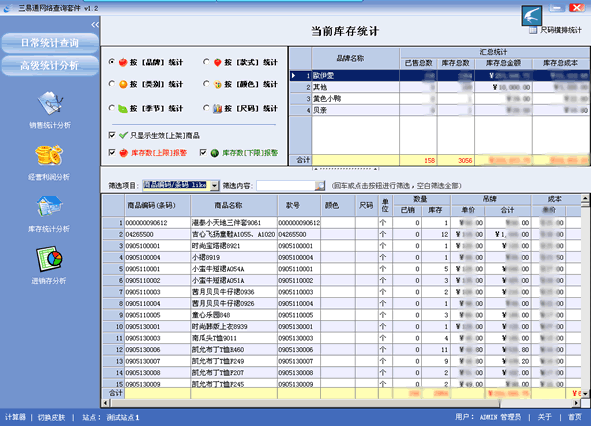Select 按[款式]统计 radio button
This screenshot has height=426, width=591.
206,62
